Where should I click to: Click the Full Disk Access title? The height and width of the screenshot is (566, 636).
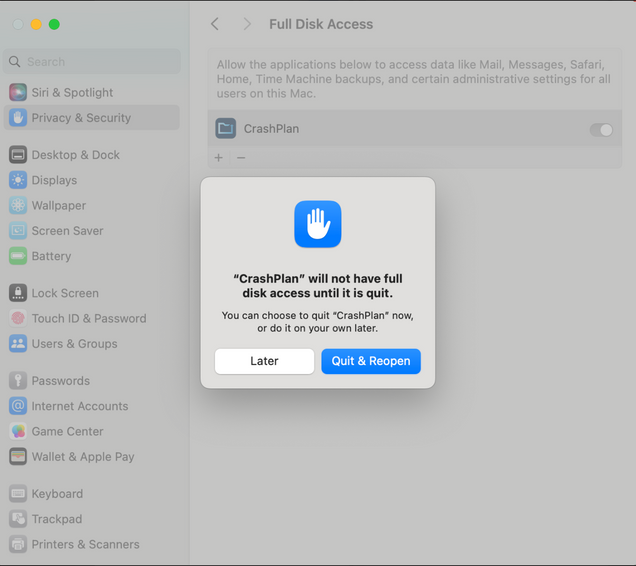click(x=321, y=24)
